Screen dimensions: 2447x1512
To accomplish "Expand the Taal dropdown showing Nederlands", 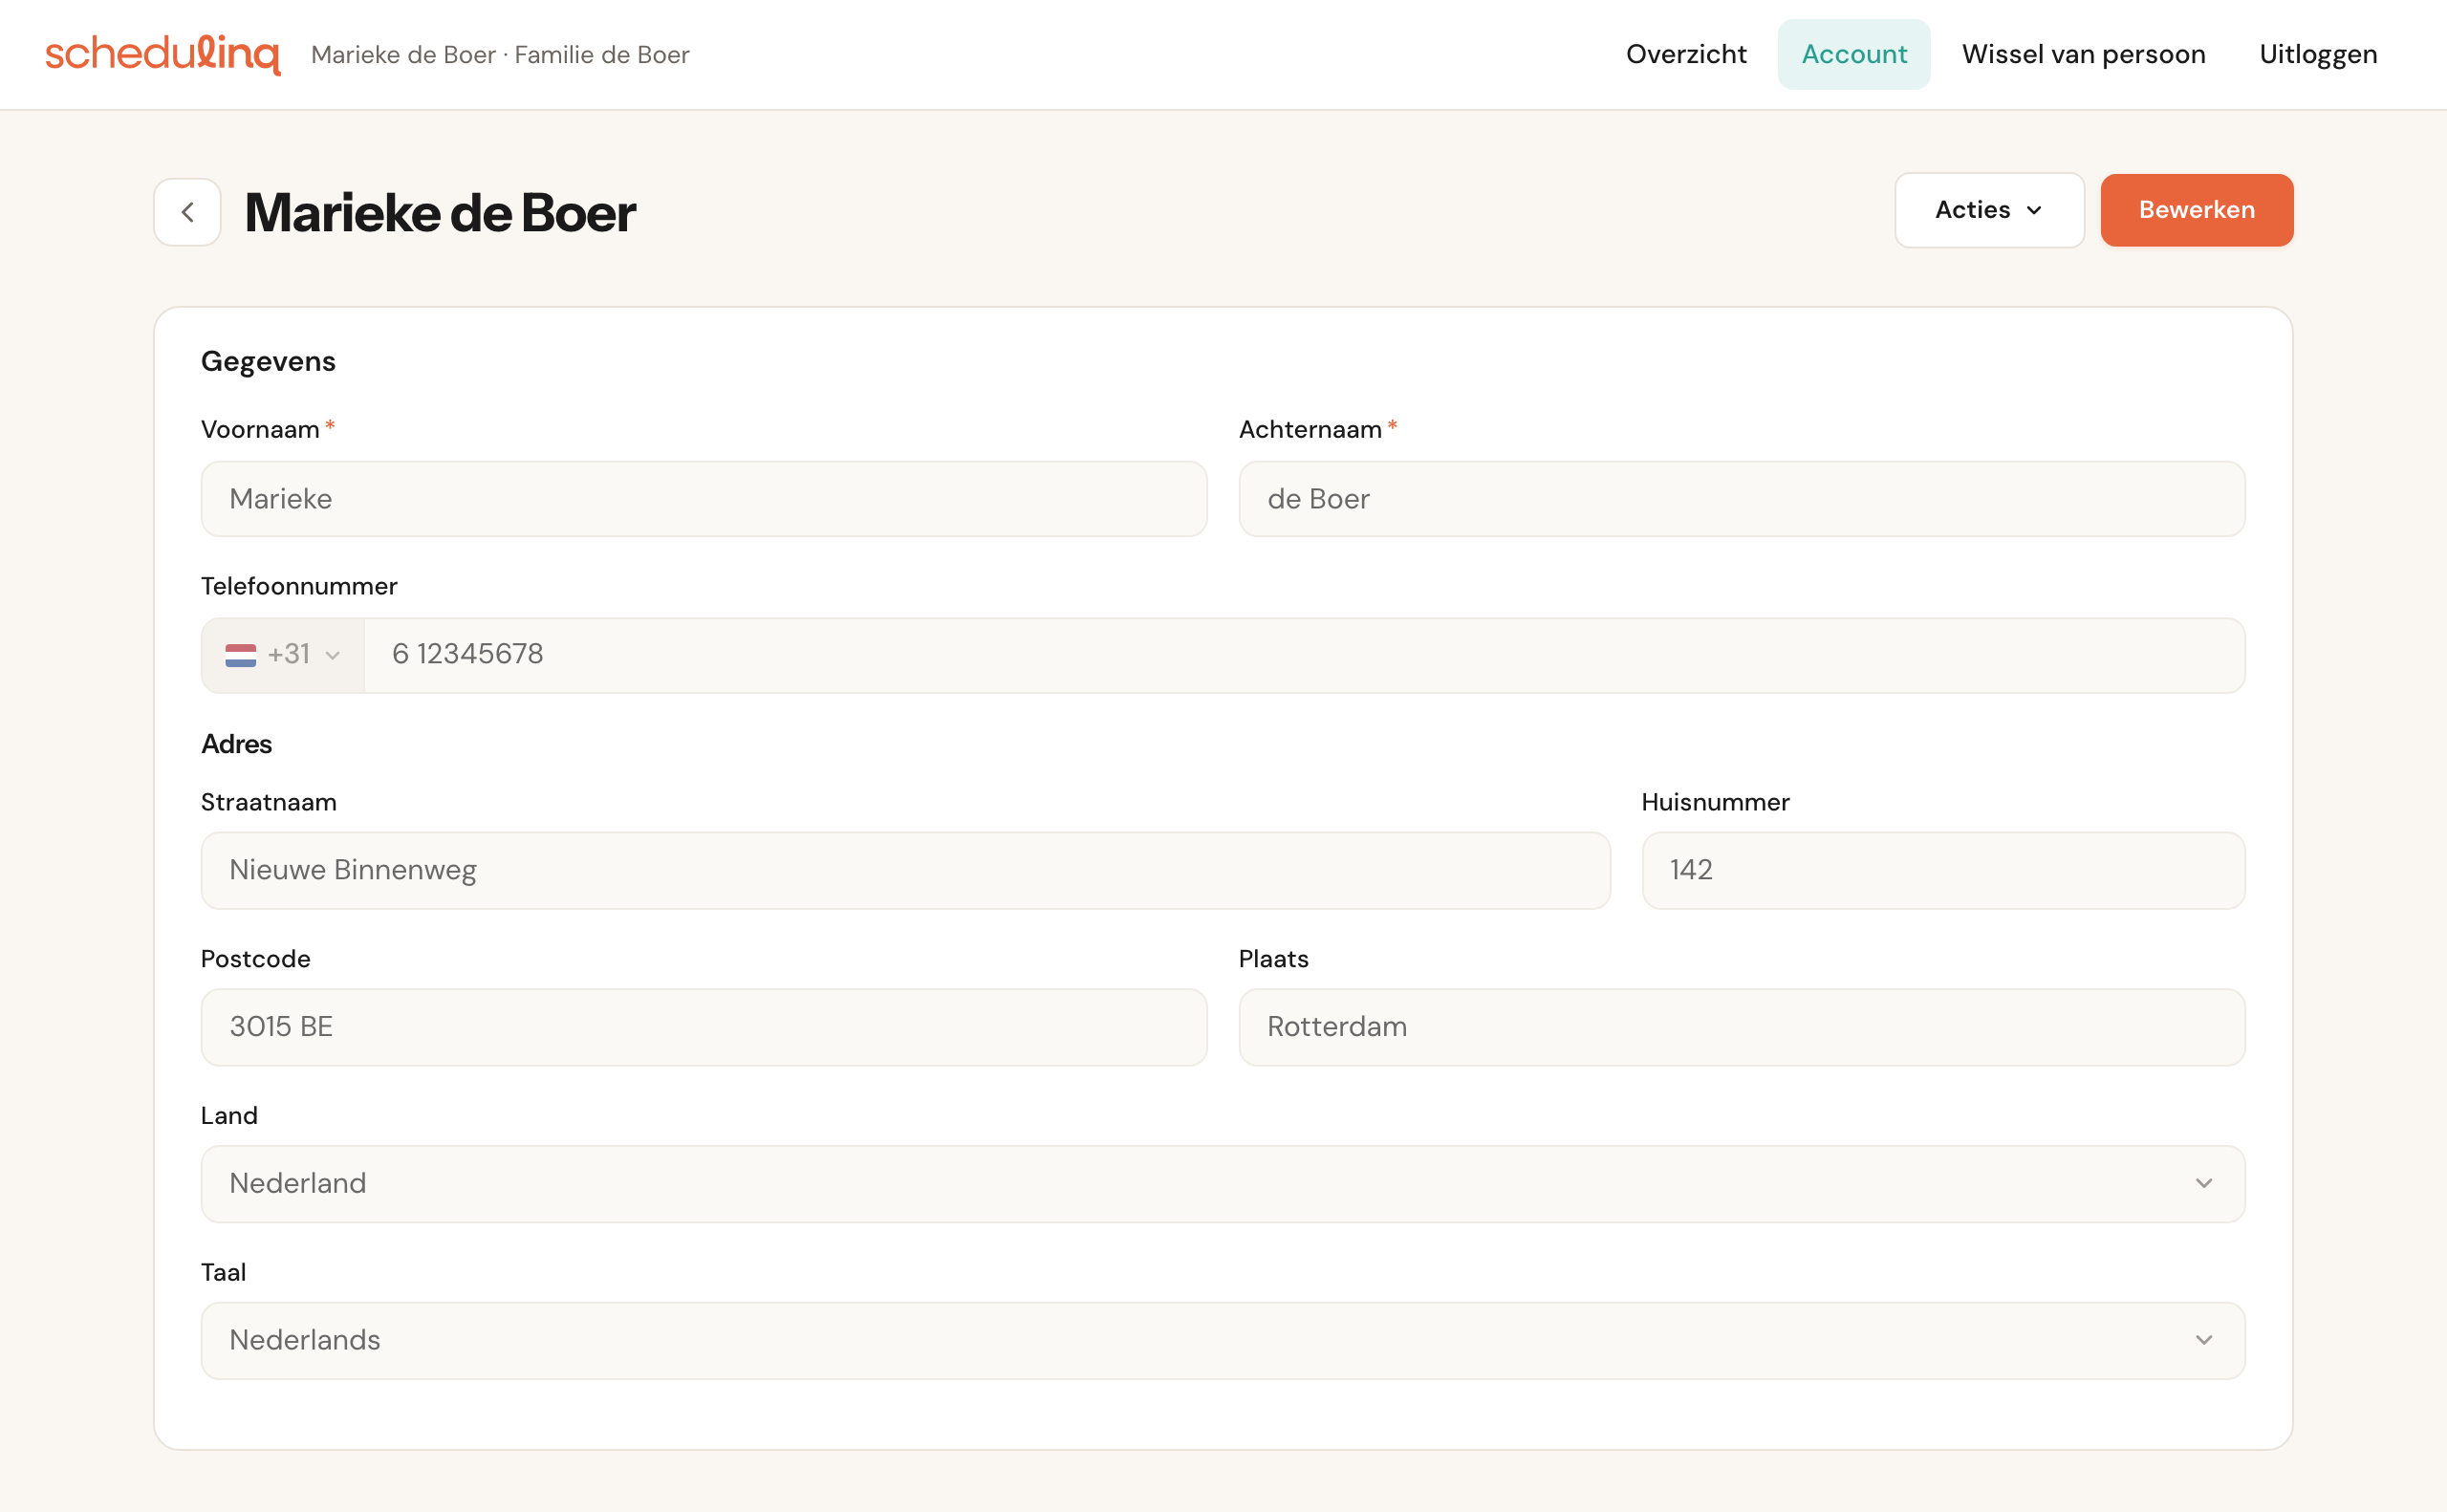I will (1223, 1340).
